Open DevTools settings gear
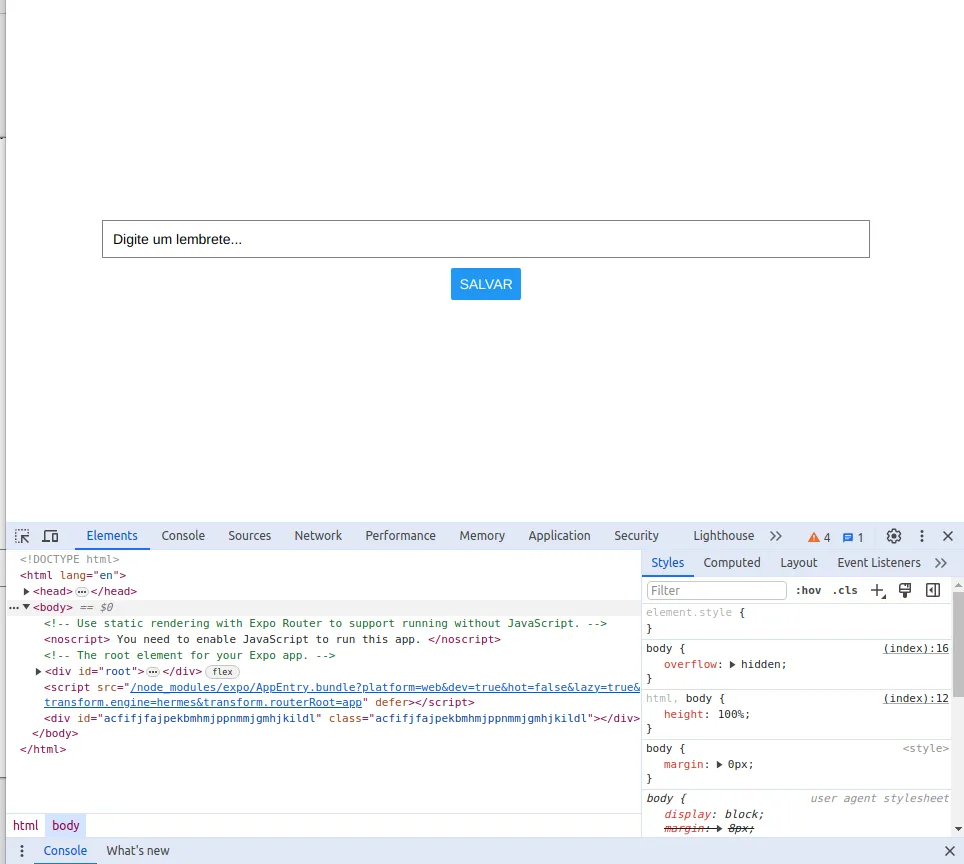Image resolution: width=964 pixels, height=864 pixels. pos(893,536)
